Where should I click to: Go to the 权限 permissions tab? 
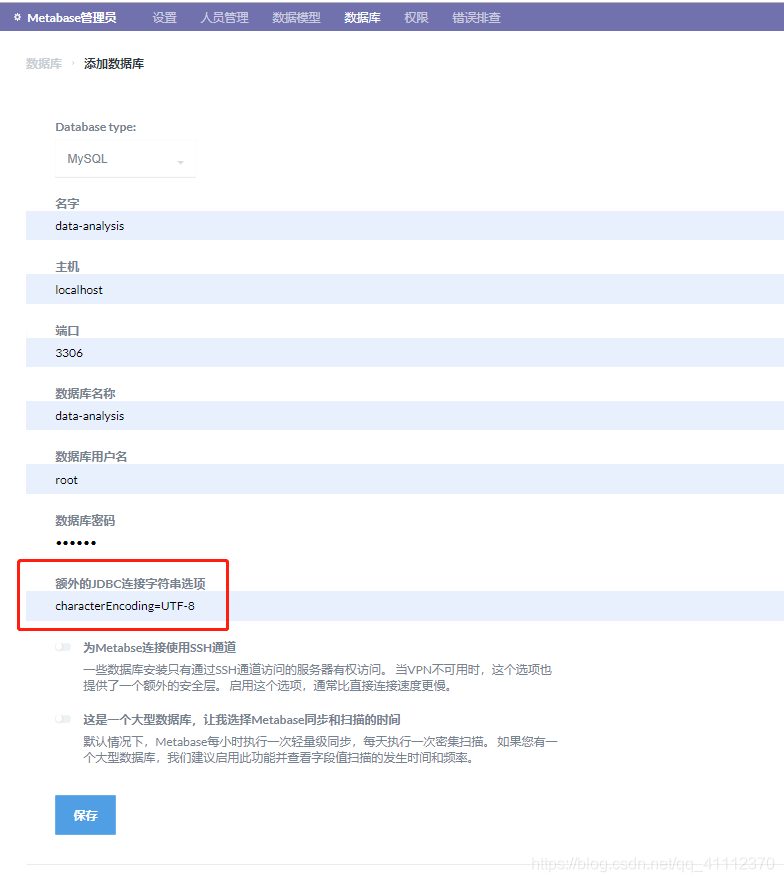(416, 18)
